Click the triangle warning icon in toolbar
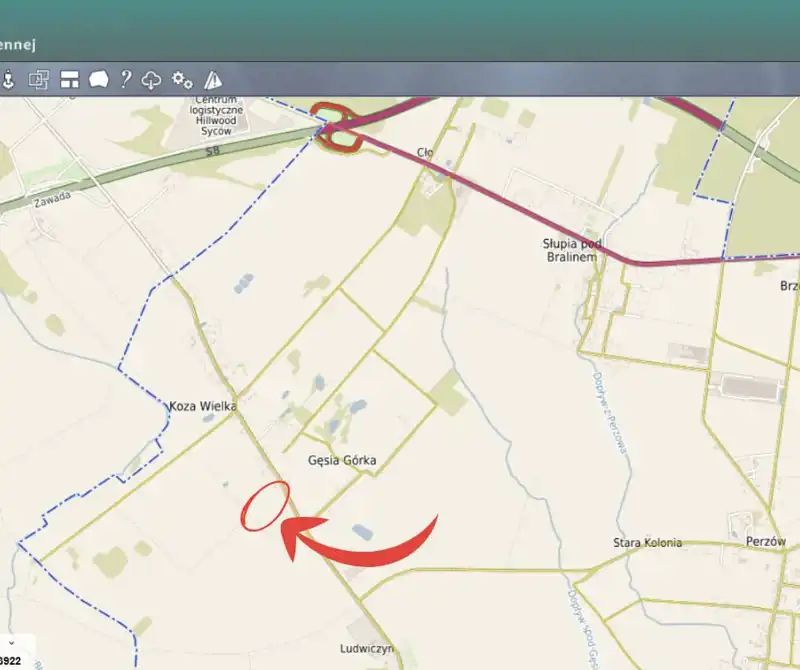Viewport: 800px width, 670px height. pyautogui.click(x=212, y=80)
